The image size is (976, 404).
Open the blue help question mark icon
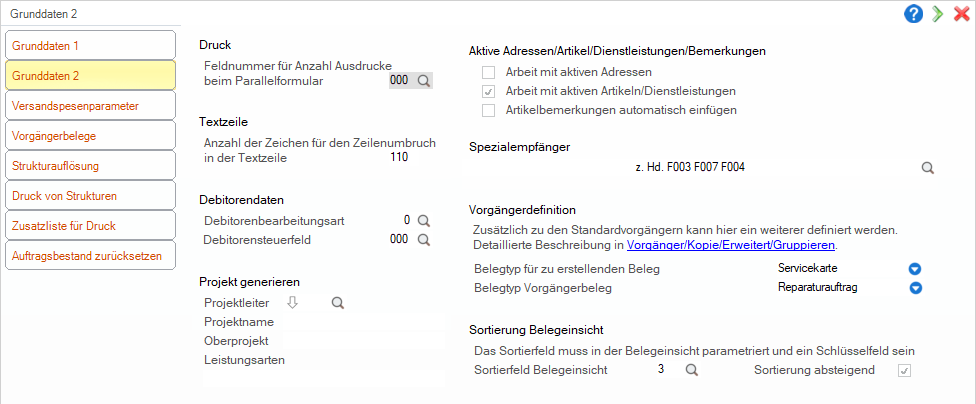pos(913,14)
